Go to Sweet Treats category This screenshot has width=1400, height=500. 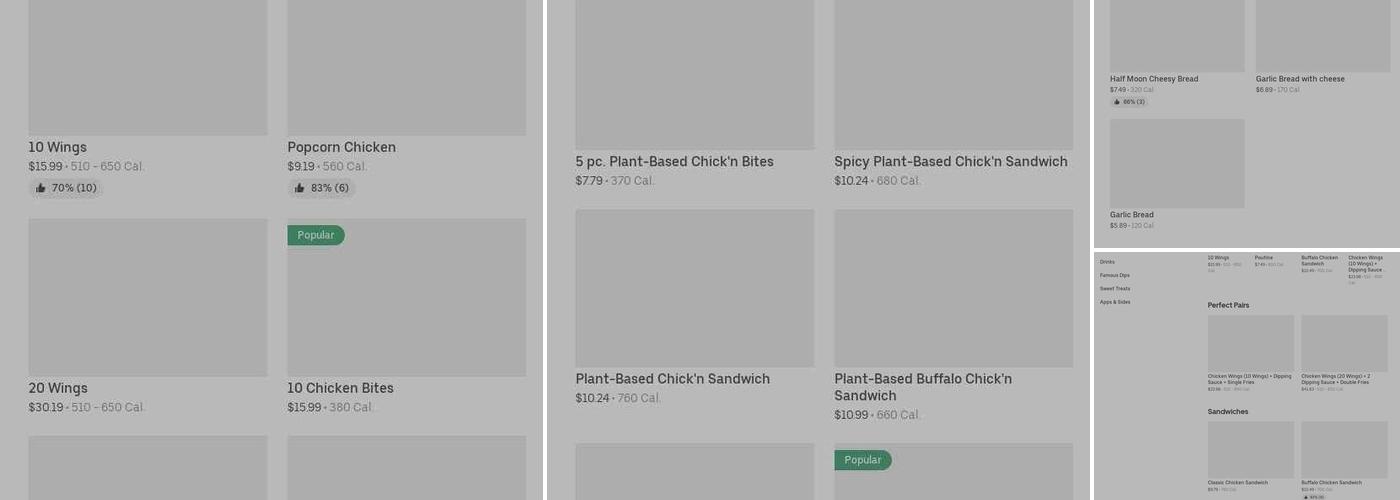(1115, 288)
